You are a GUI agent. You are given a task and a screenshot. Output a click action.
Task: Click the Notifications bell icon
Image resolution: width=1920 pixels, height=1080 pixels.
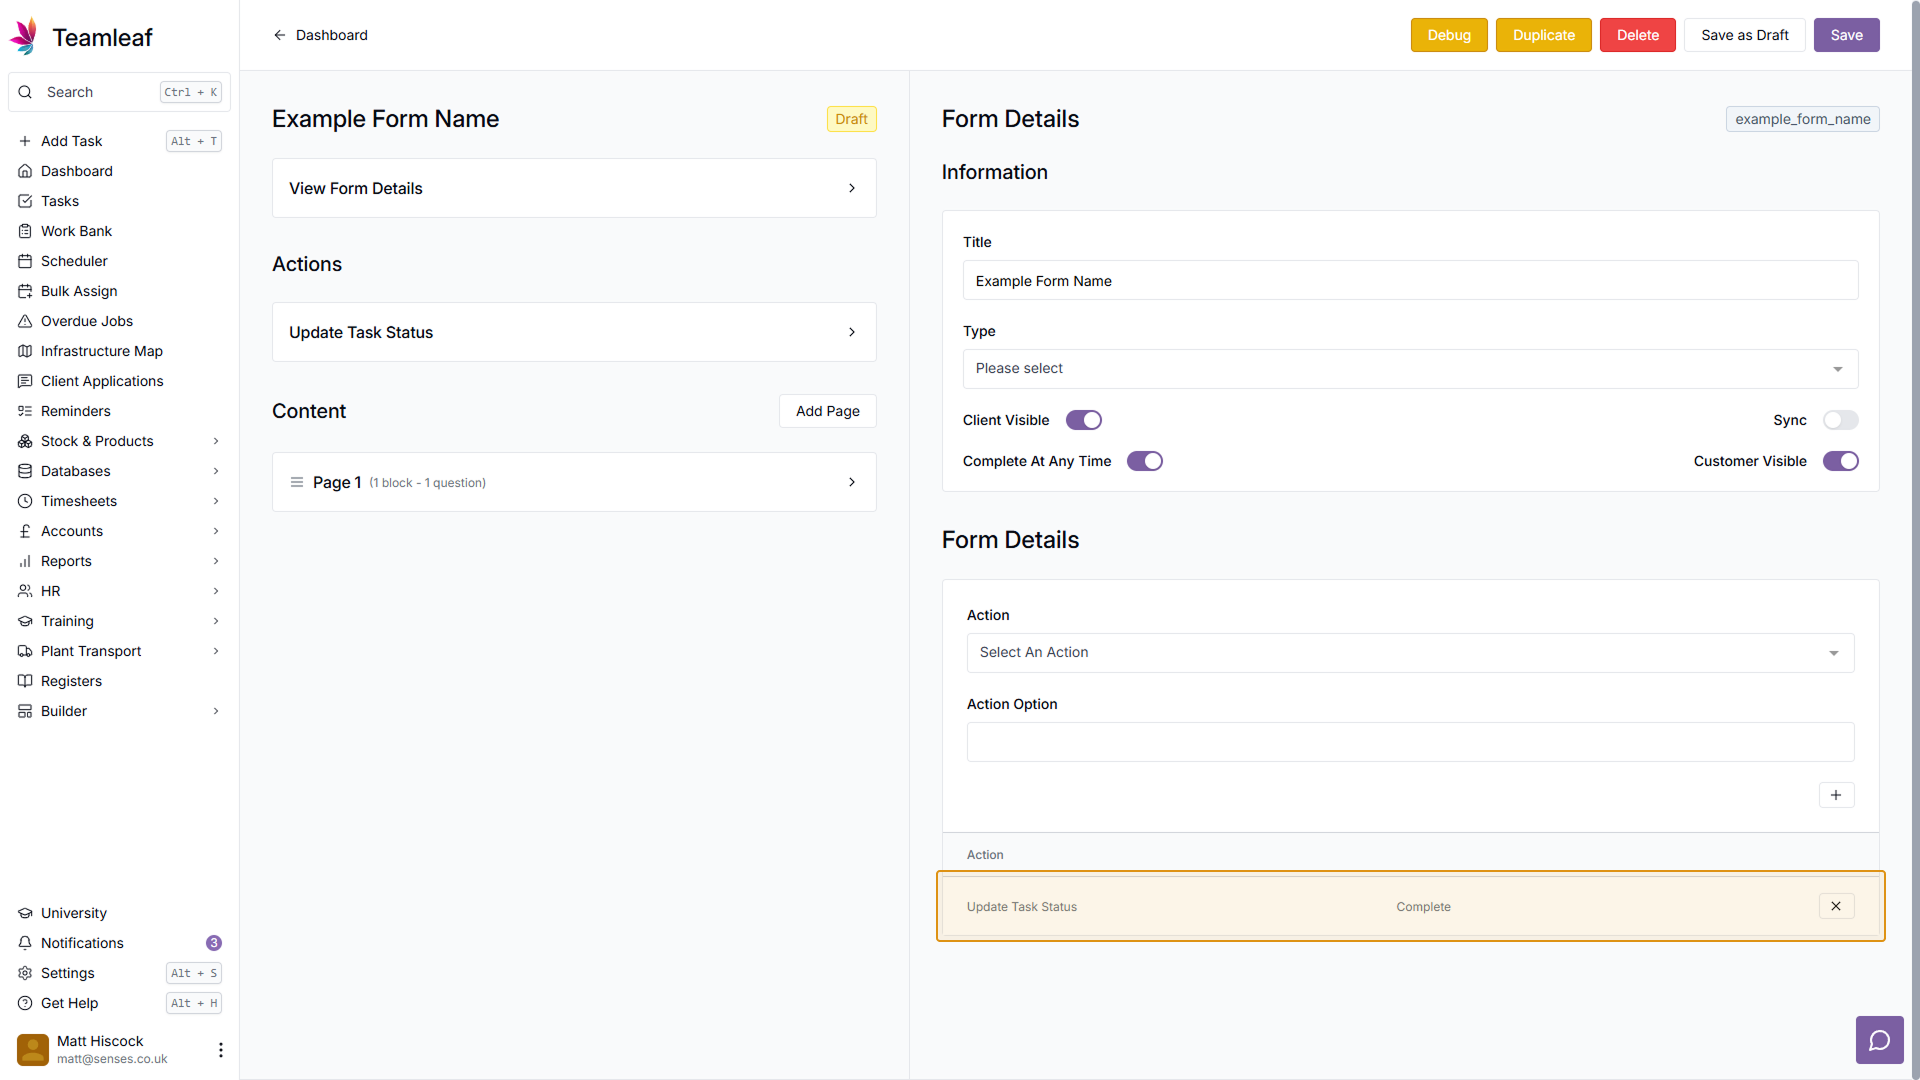[x=25, y=943]
